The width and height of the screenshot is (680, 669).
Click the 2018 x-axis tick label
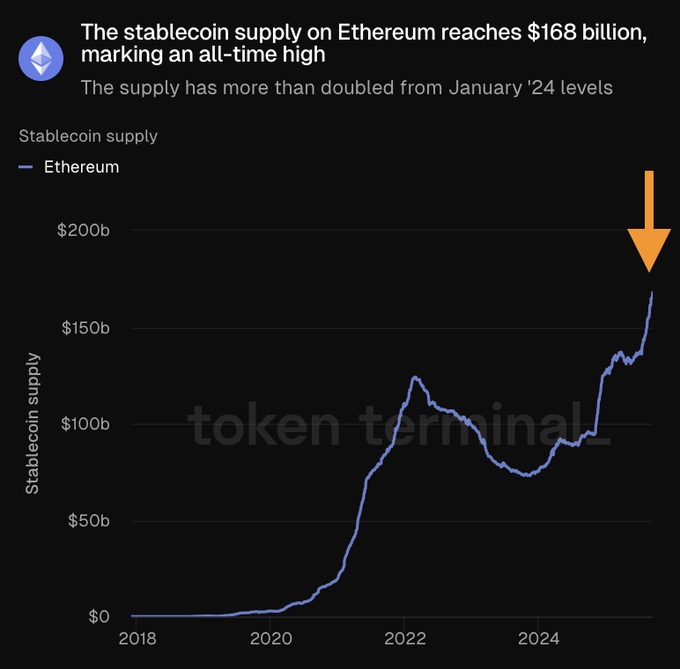click(137, 638)
